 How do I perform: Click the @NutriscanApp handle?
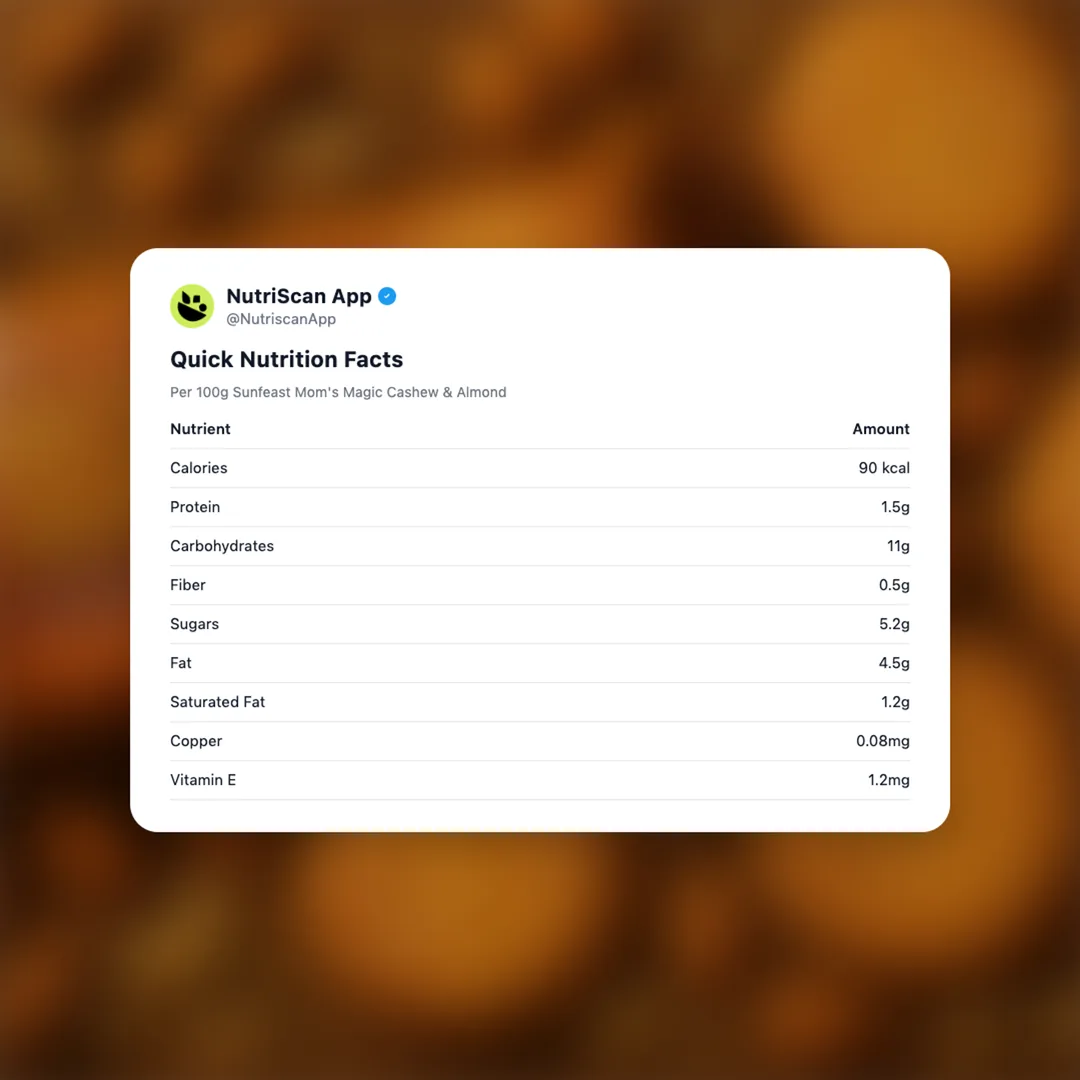click(281, 319)
